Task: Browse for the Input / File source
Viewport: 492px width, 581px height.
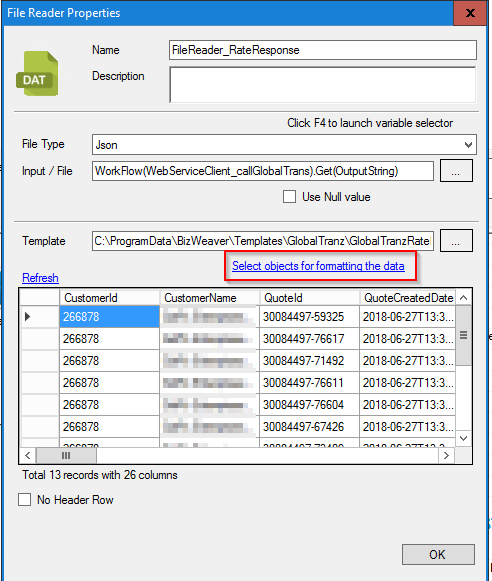Action: point(456,171)
